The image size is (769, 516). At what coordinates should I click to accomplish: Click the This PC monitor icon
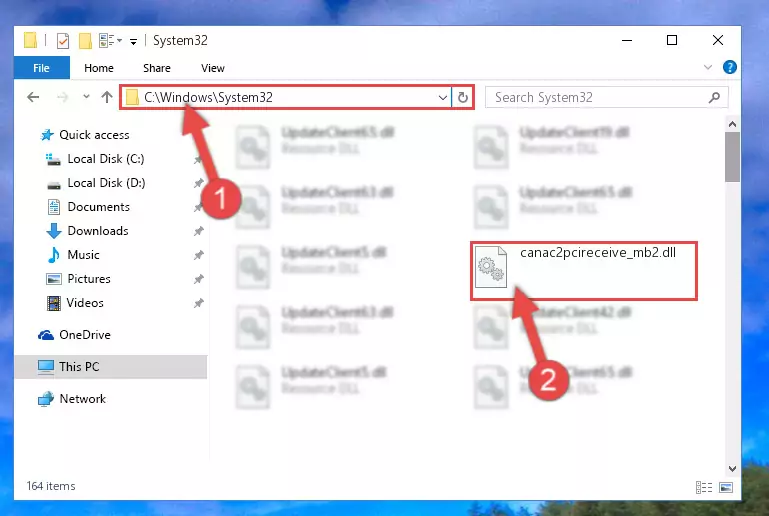46,367
